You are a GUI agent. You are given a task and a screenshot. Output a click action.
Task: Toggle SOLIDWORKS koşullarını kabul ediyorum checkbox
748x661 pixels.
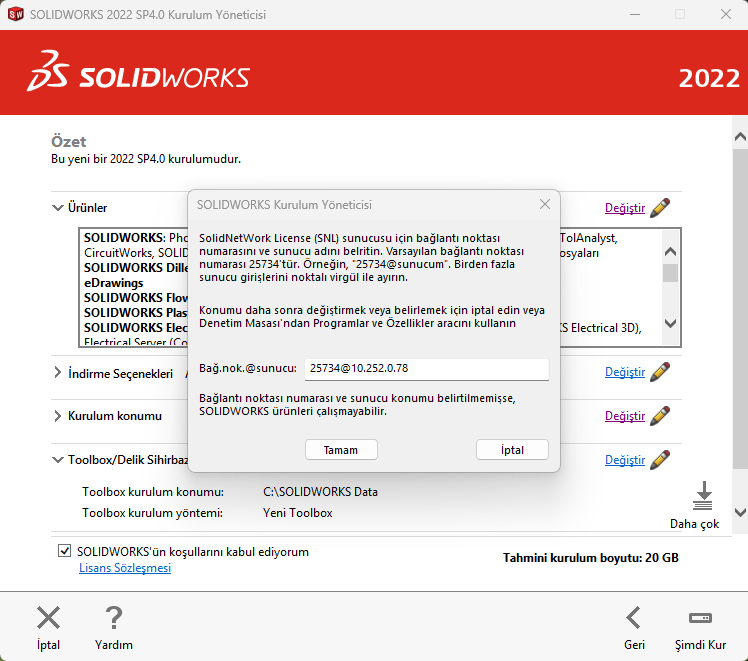coord(64,551)
